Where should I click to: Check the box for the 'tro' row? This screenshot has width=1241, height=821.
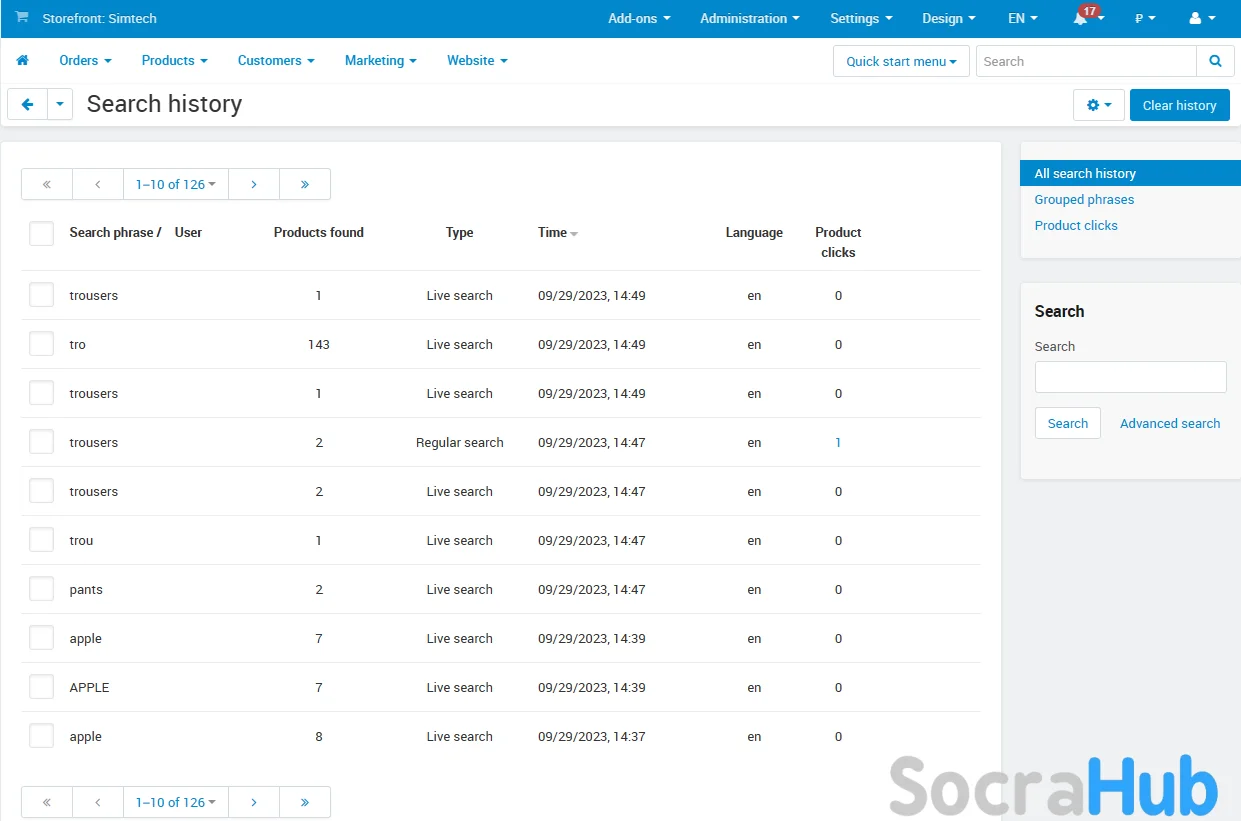coord(41,344)
